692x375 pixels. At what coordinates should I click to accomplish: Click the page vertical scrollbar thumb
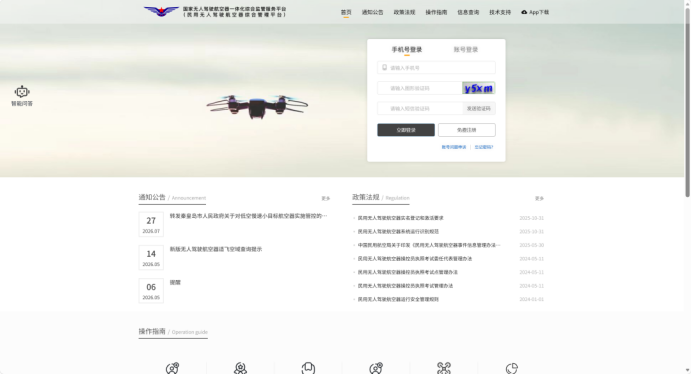point(688,101)
